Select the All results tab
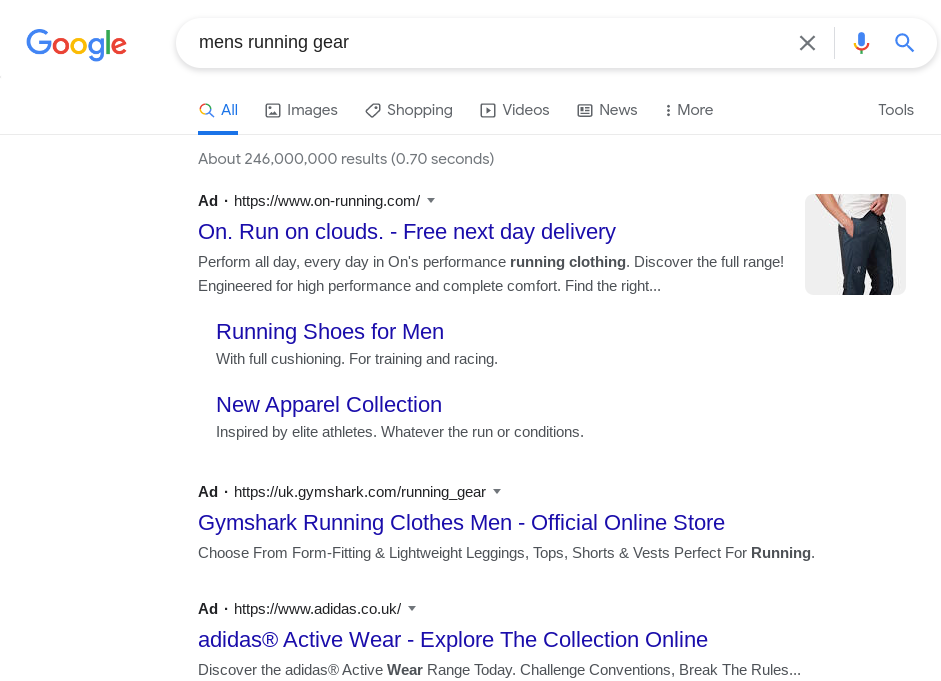 tap(218, 110)
